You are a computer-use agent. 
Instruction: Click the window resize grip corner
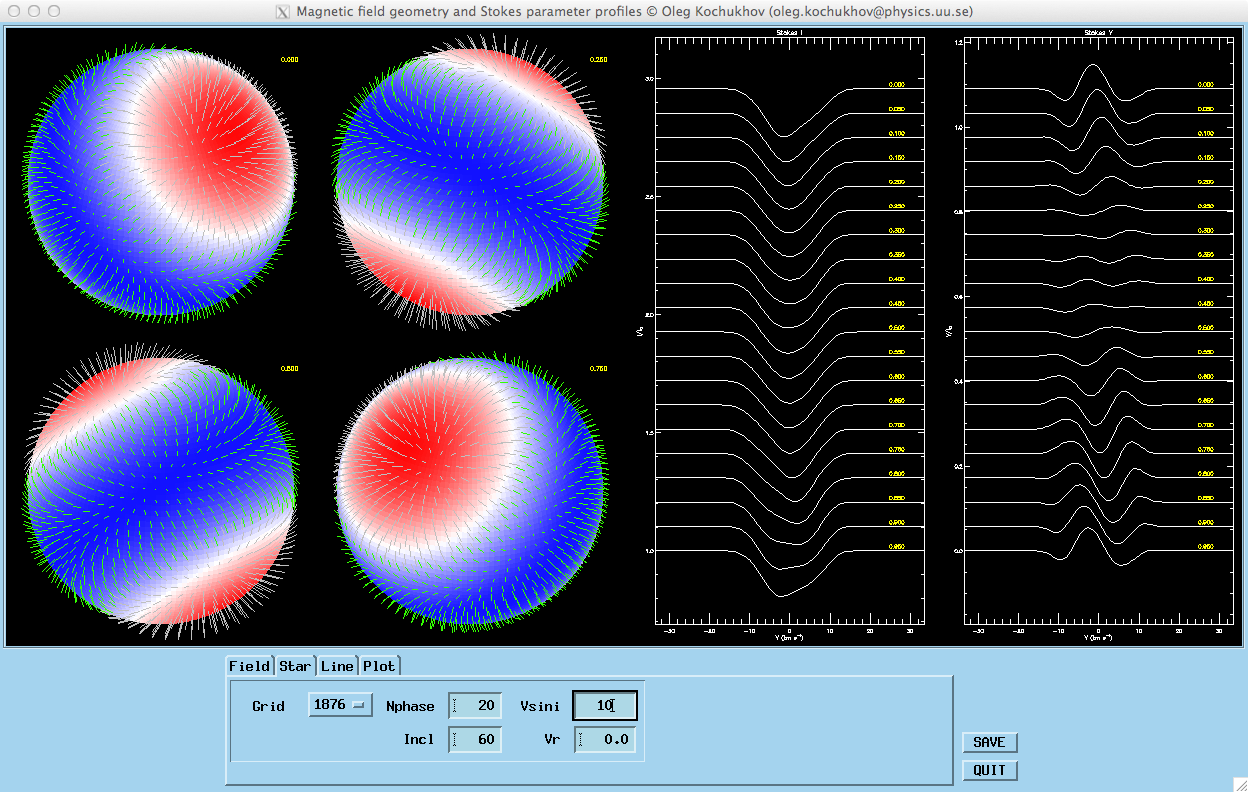(1238, 783)
